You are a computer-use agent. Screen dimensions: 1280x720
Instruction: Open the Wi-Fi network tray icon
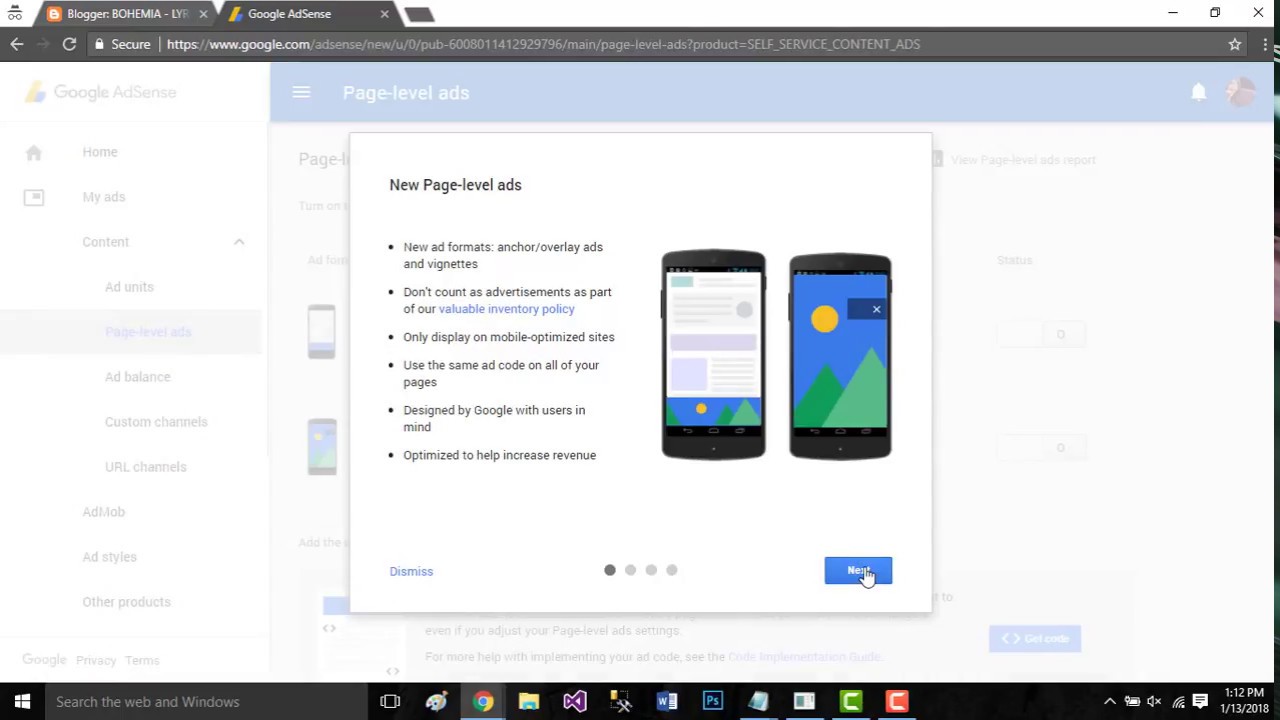point(1178,702)
